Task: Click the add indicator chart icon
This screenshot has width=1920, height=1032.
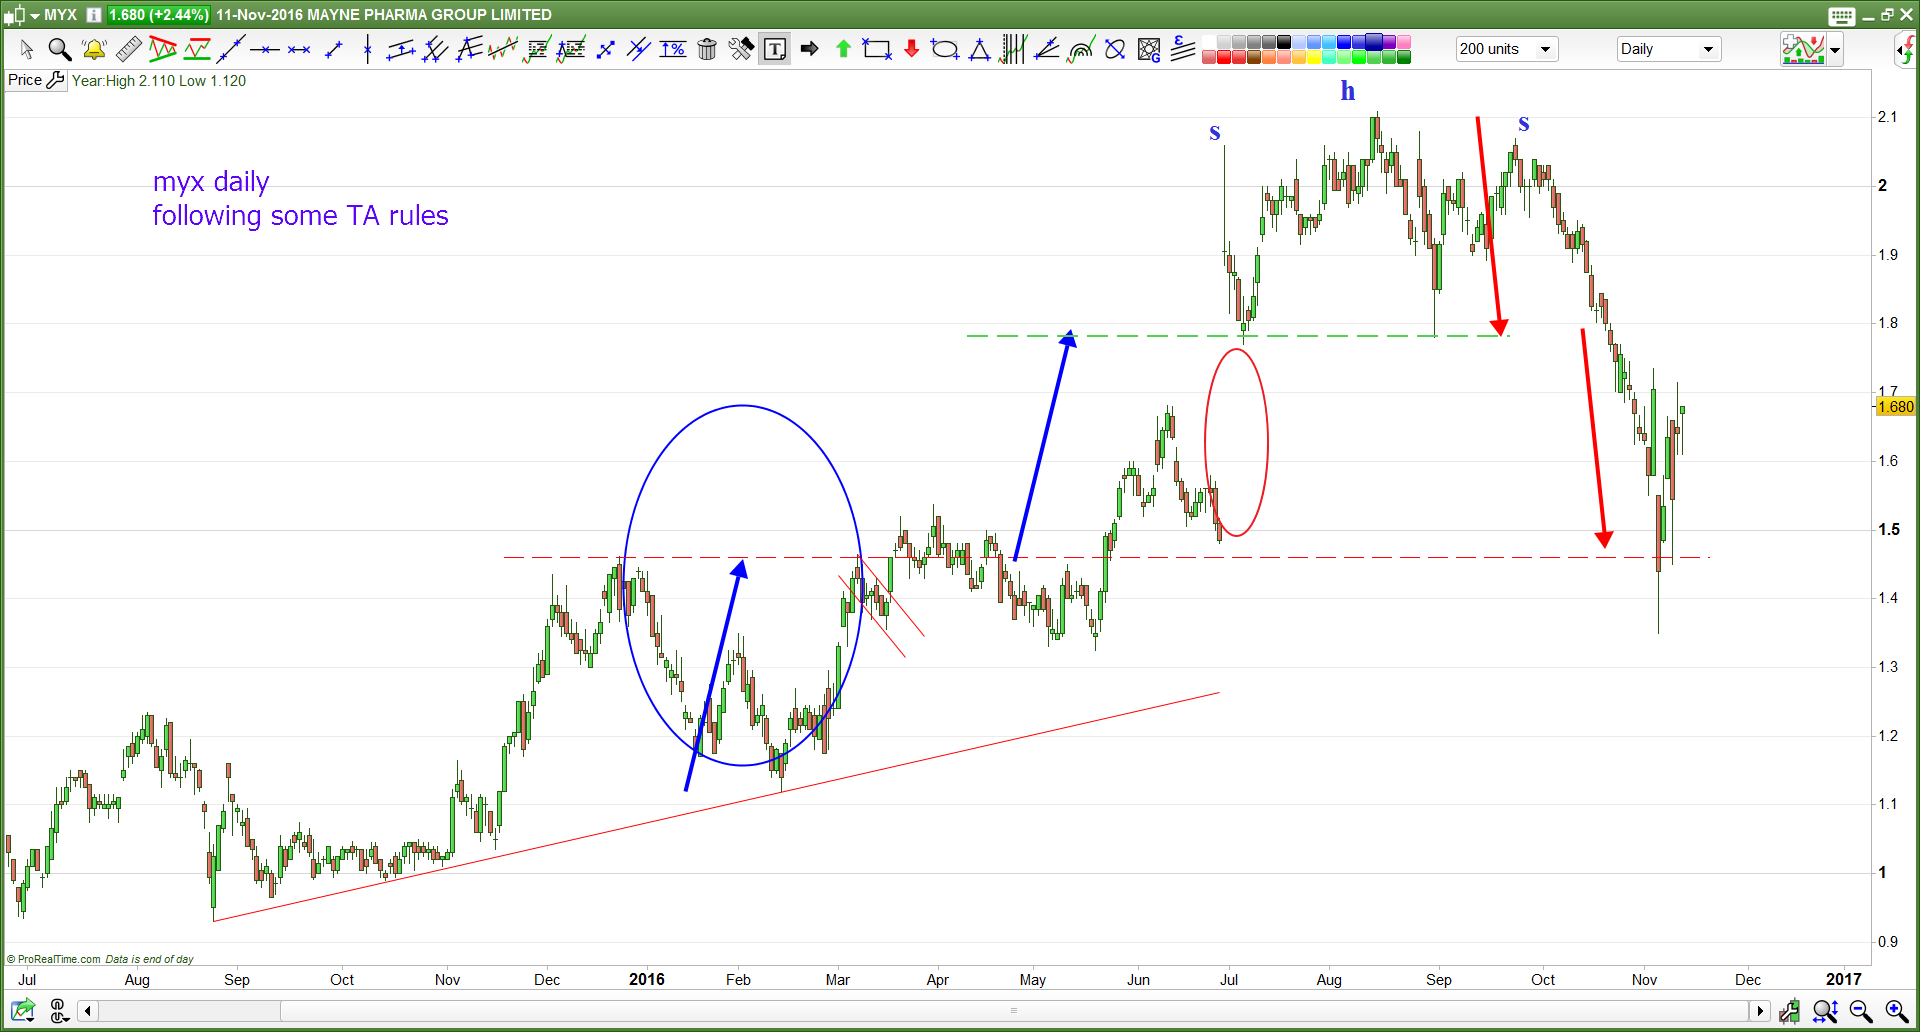Action: tap(1803, 49)
